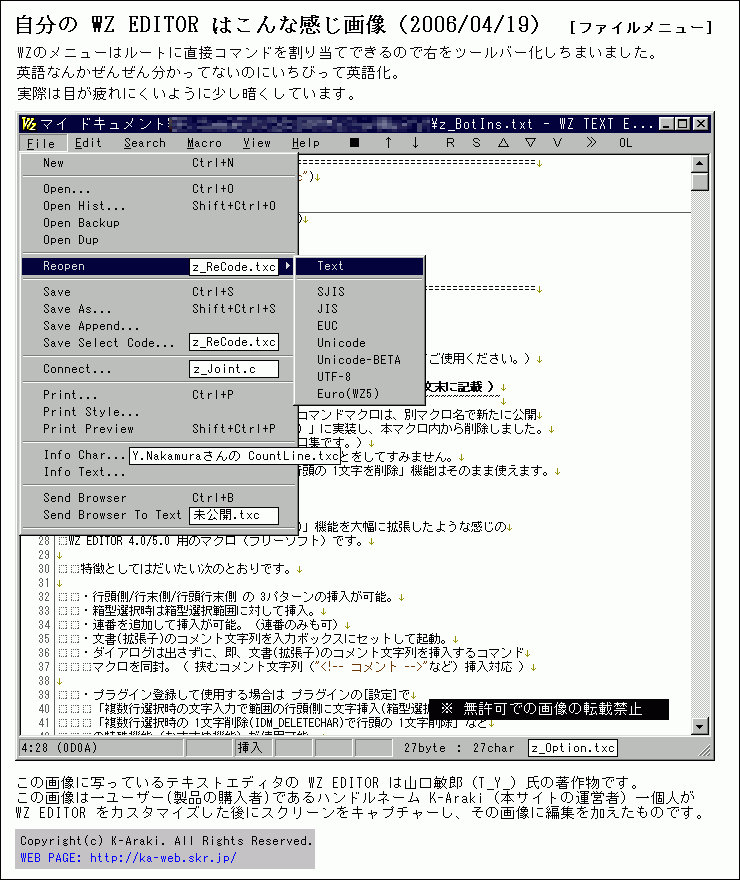Open the Help menu
The width and height of the screenshot is (740, 880).
(x=306, y=143)
